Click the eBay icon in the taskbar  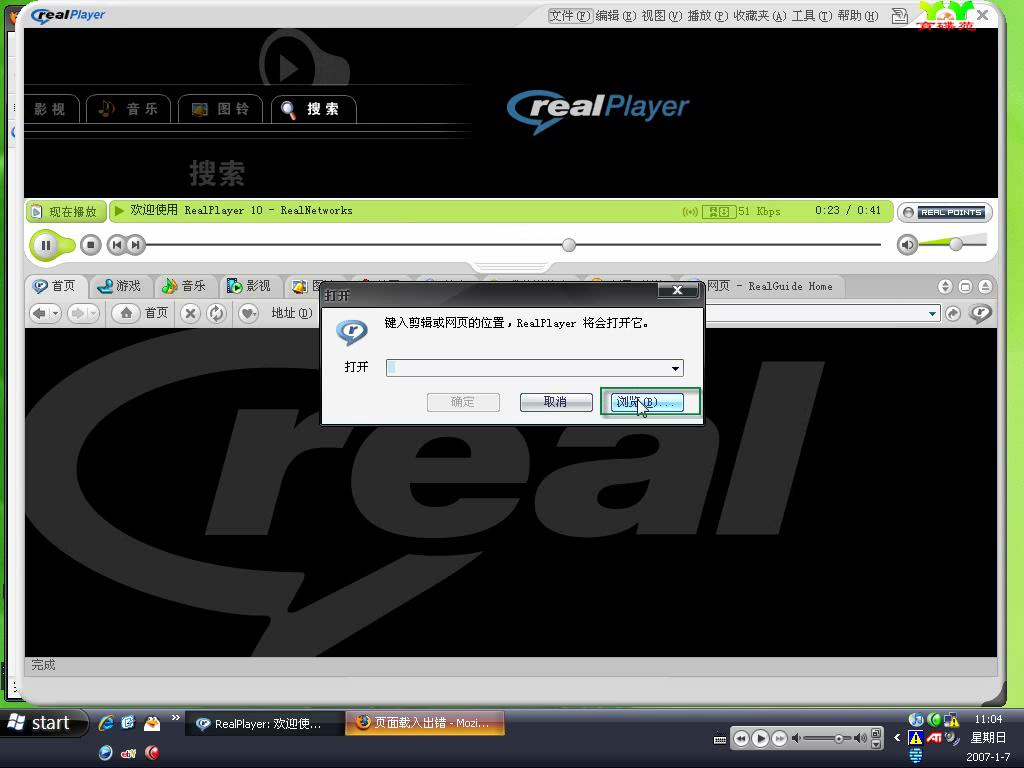pyautogui.click(x=128, y=753)
